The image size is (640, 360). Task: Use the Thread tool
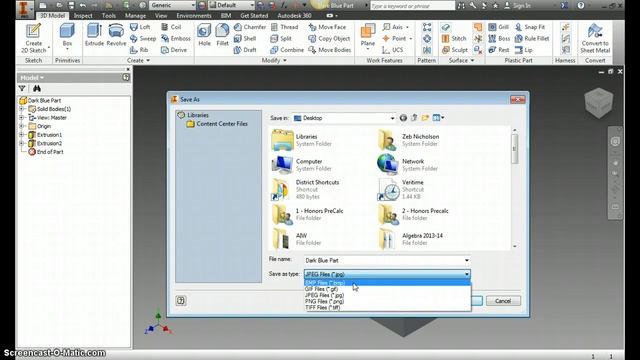coord(284,27)
